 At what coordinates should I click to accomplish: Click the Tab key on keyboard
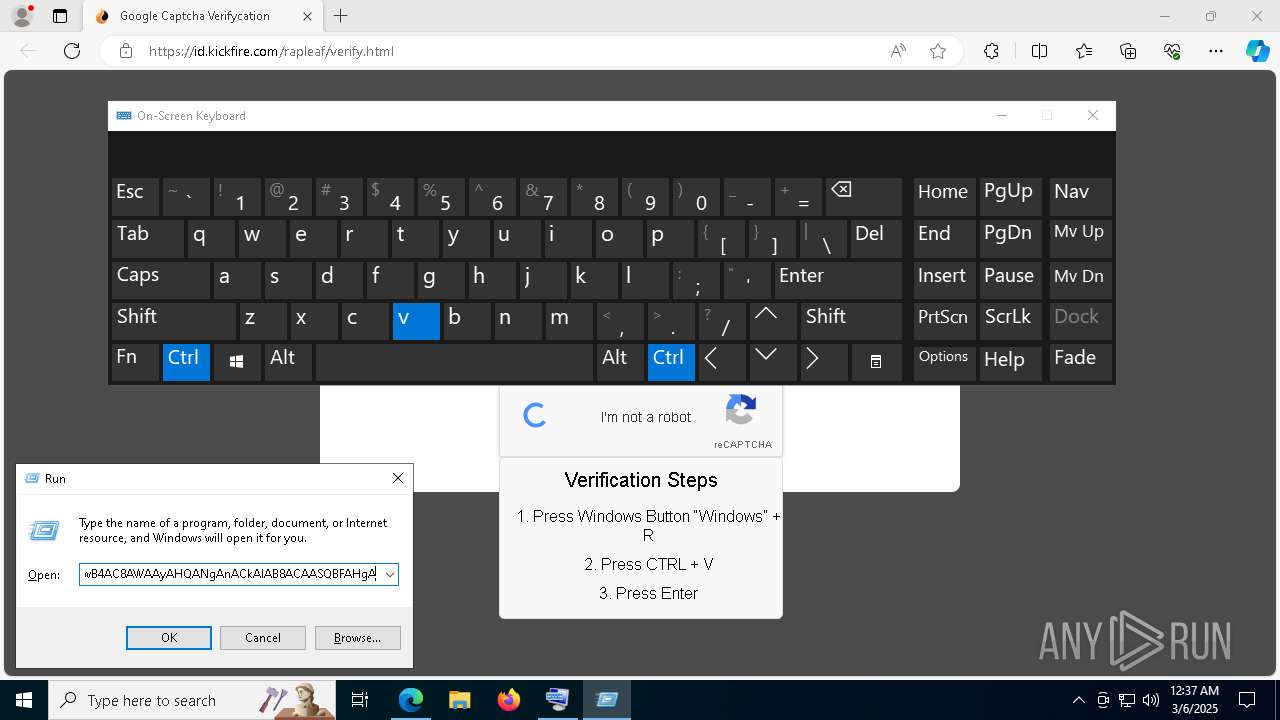[147, 238]
